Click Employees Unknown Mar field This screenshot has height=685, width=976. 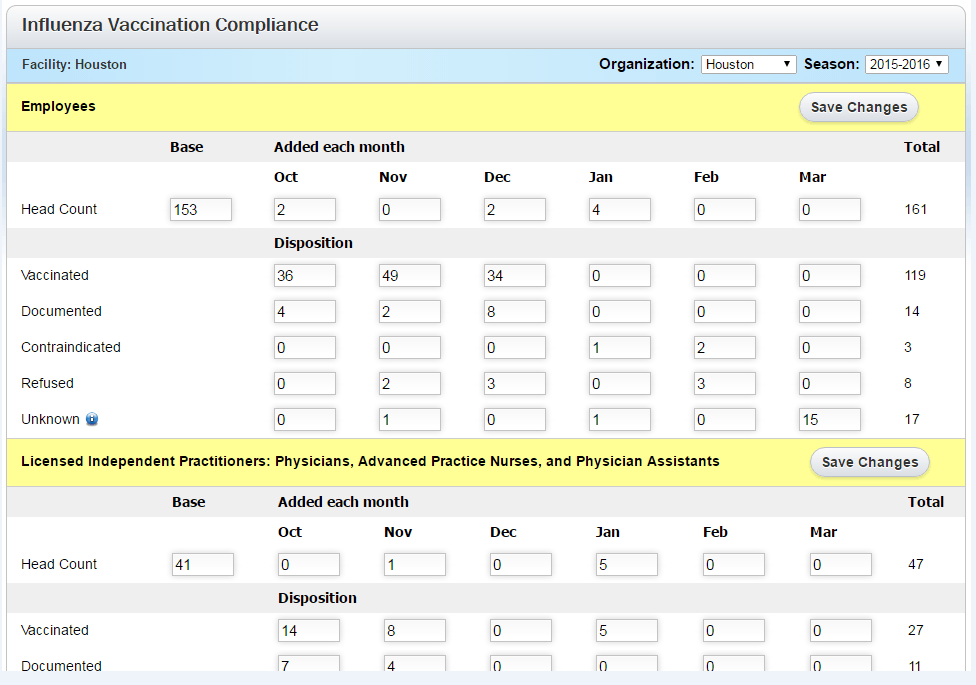tap(829, 419)
